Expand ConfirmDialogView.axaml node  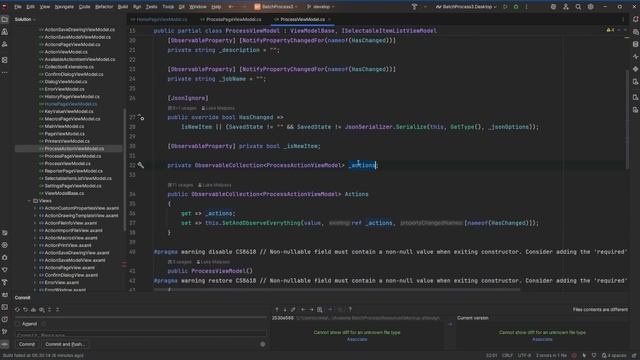coord(35,275)
